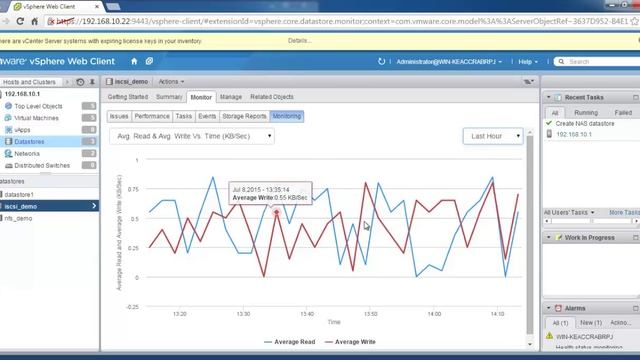
Task: Show Running tasks tab
Action: coord(586,112)
